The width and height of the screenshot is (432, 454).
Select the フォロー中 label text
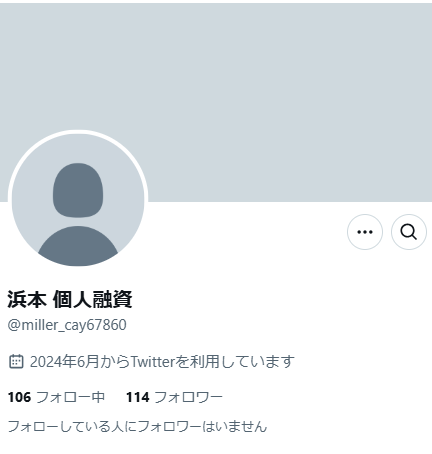pos(70,397)
